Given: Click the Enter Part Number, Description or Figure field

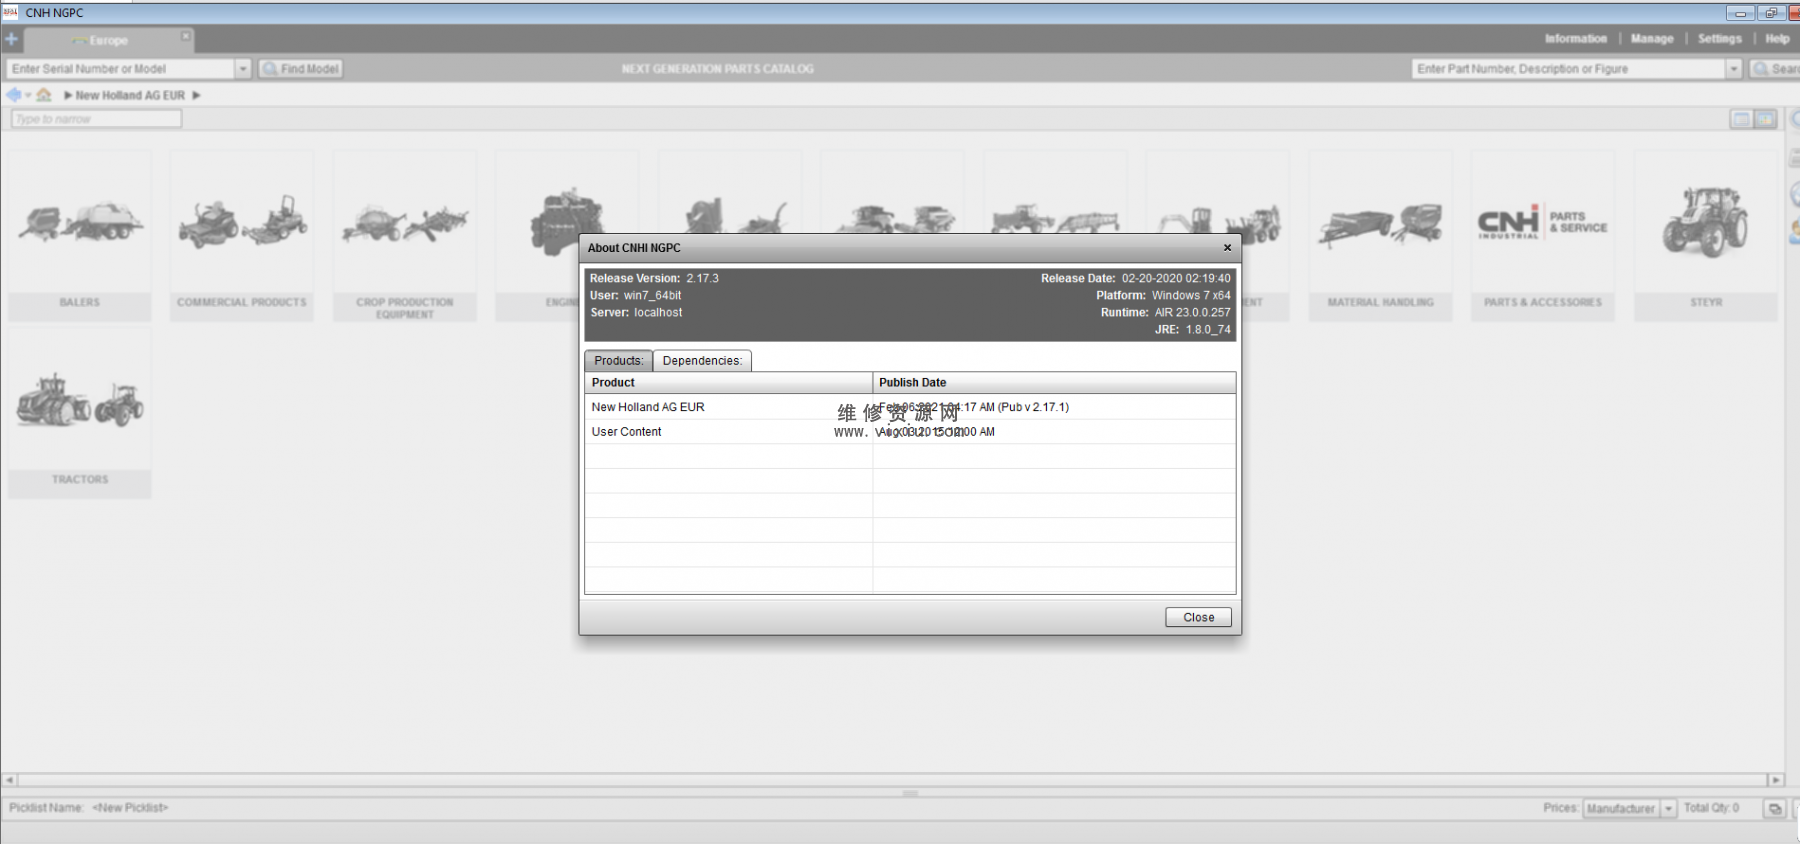Looking at the screenshot, I should (x=1569, y=69).
